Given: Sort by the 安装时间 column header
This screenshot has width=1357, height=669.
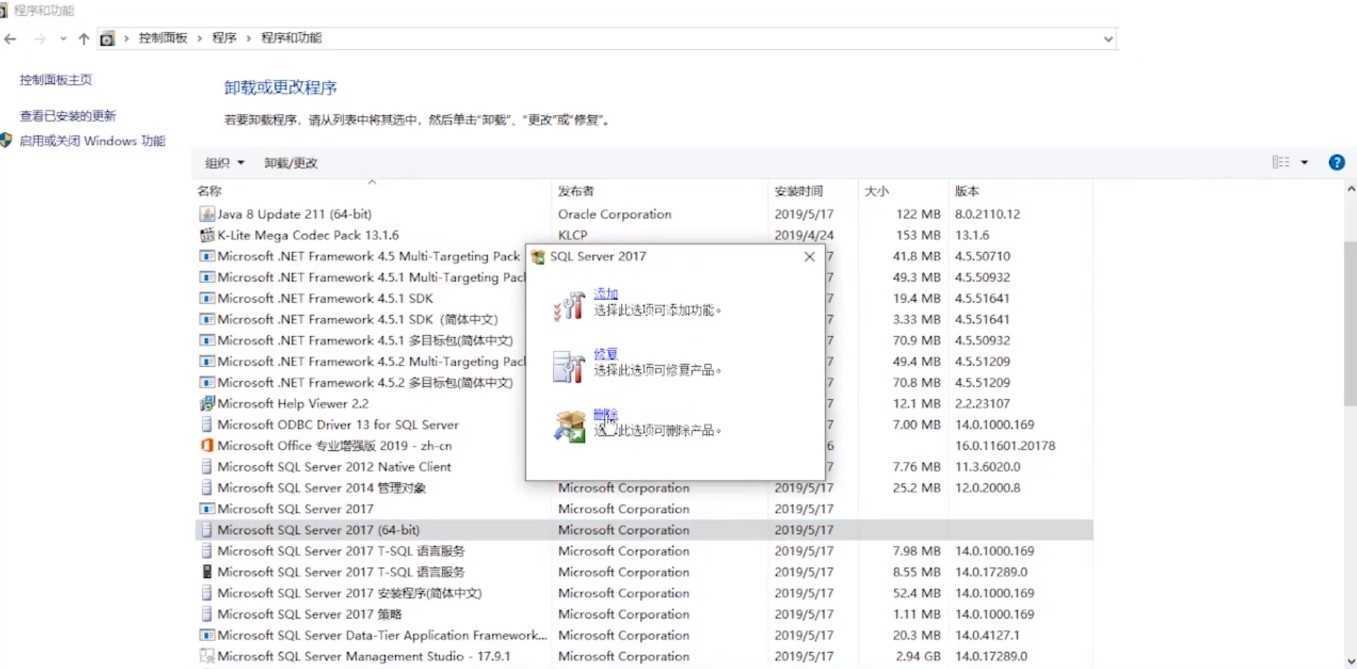Looking at the screenshot, I should coord(798,191).
